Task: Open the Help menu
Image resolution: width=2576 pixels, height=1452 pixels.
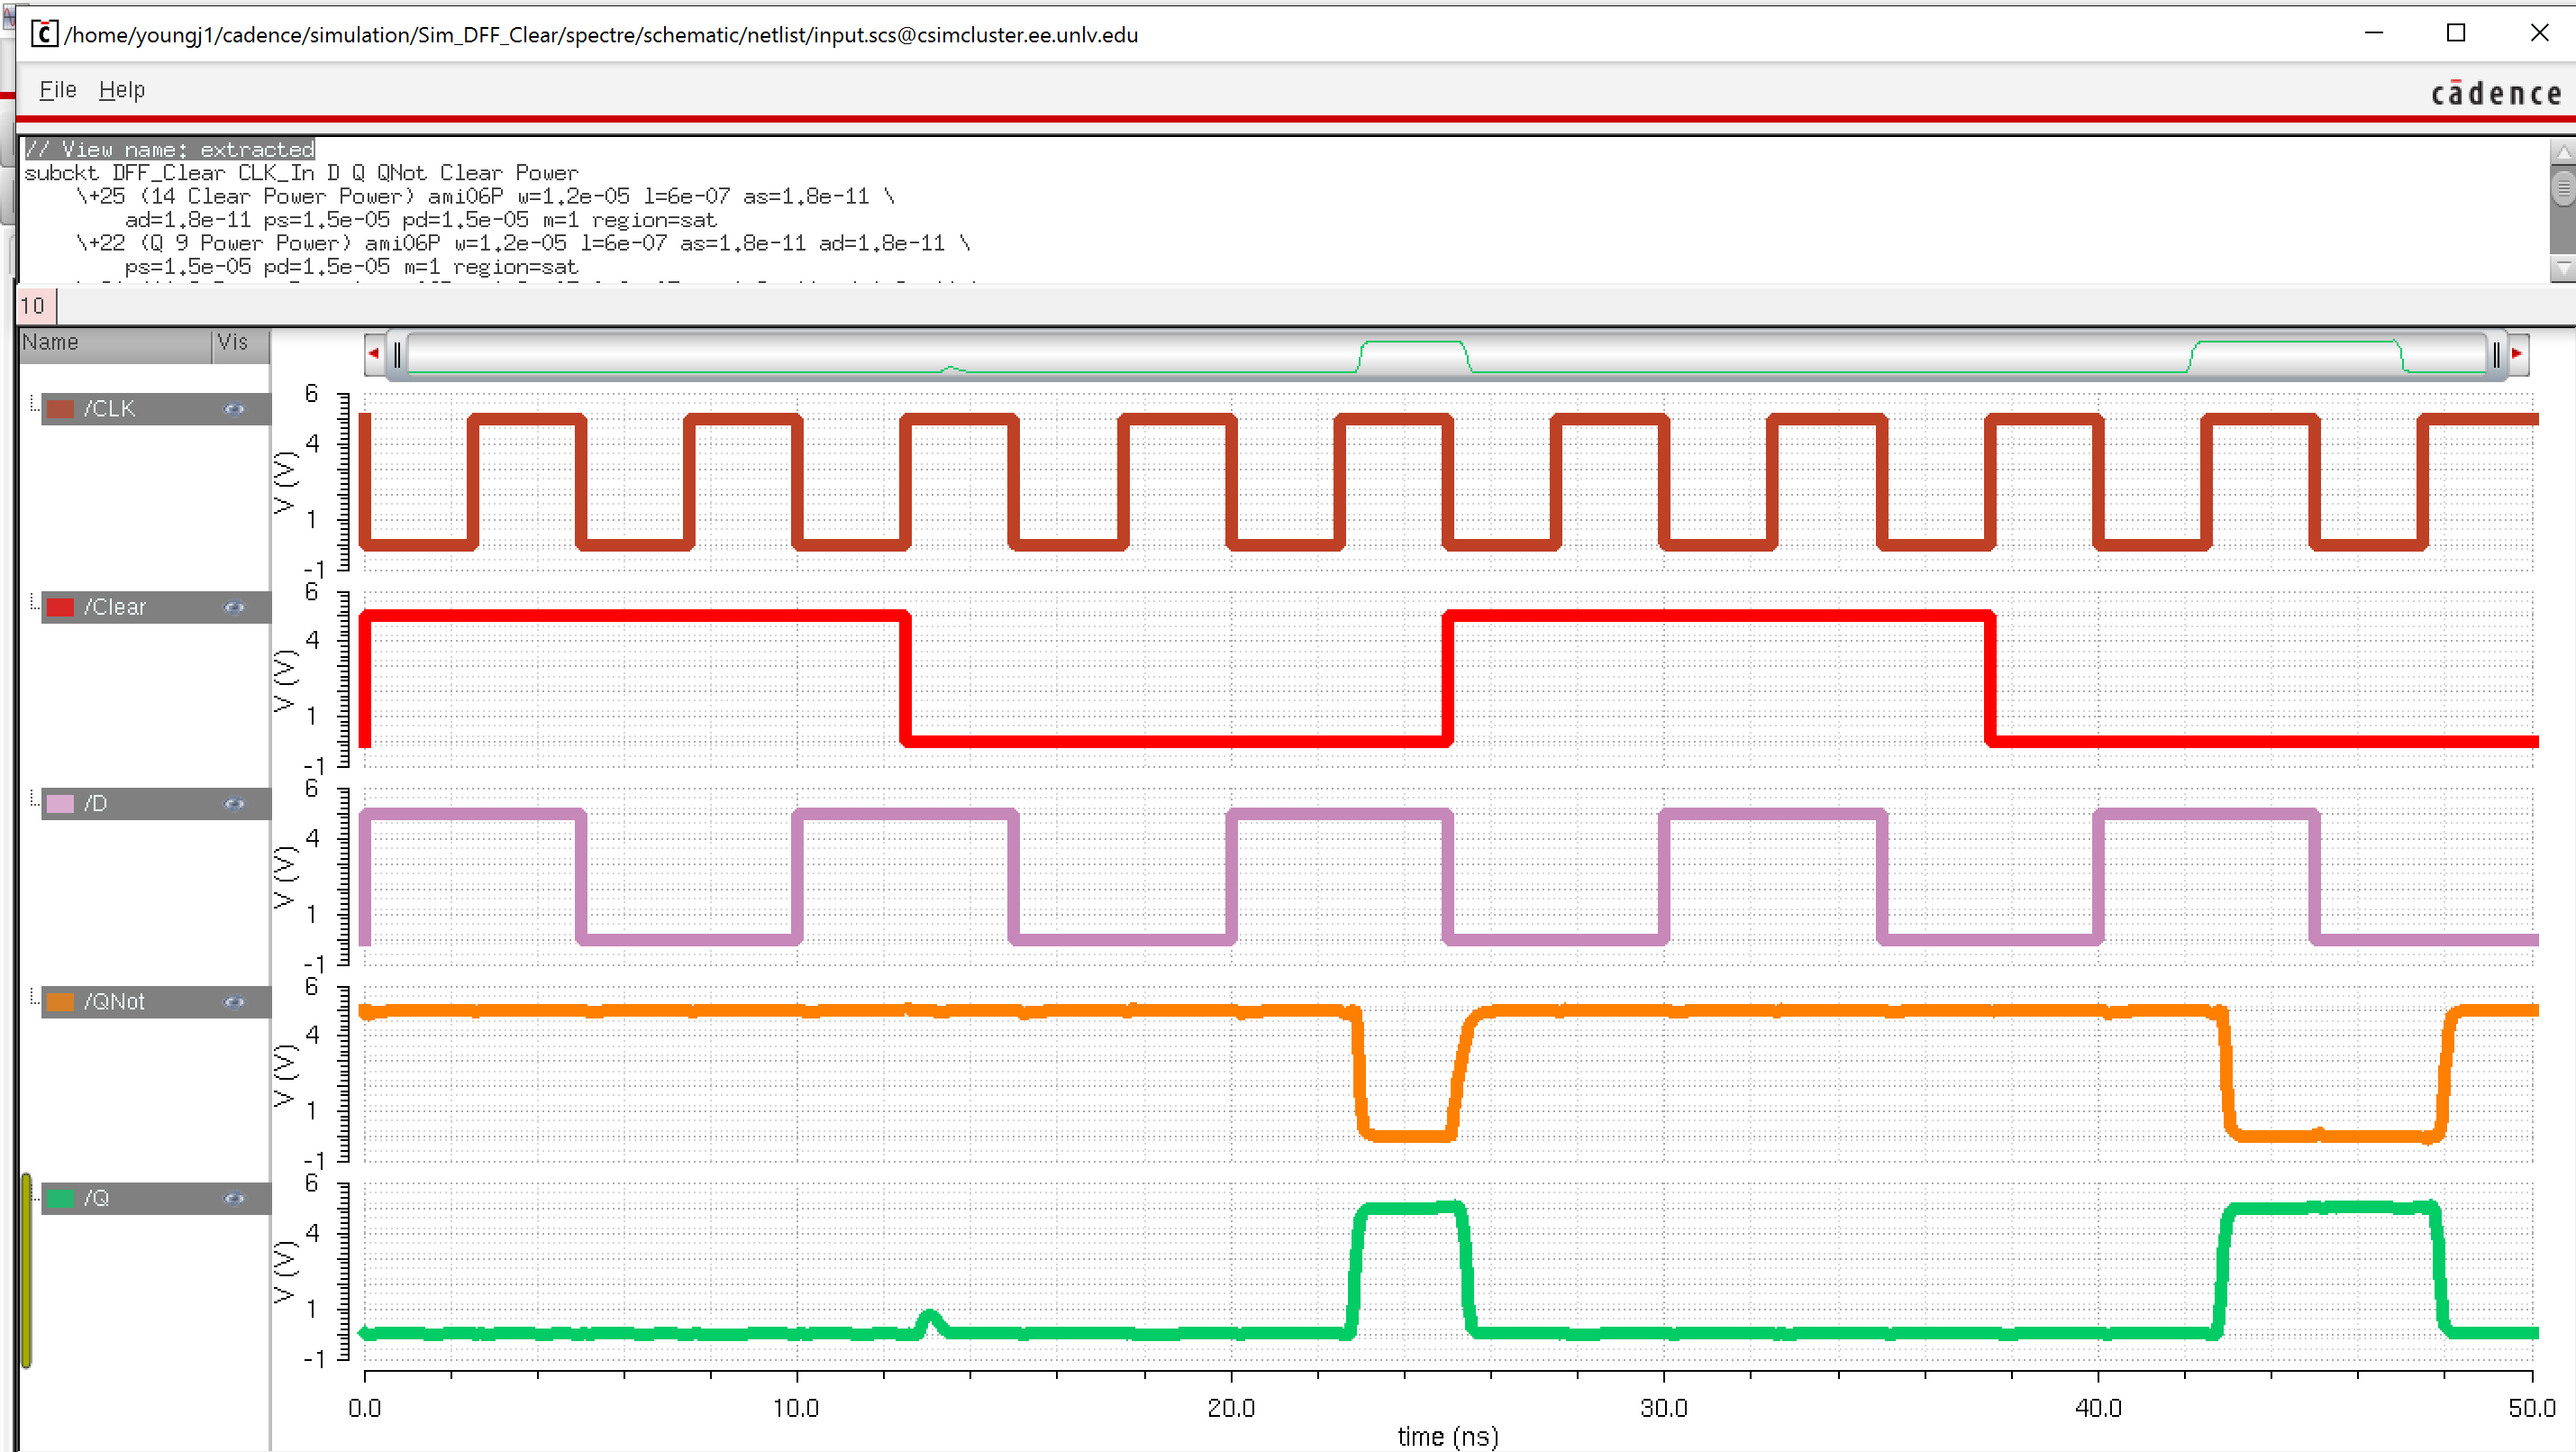Action: pos(121,90)
